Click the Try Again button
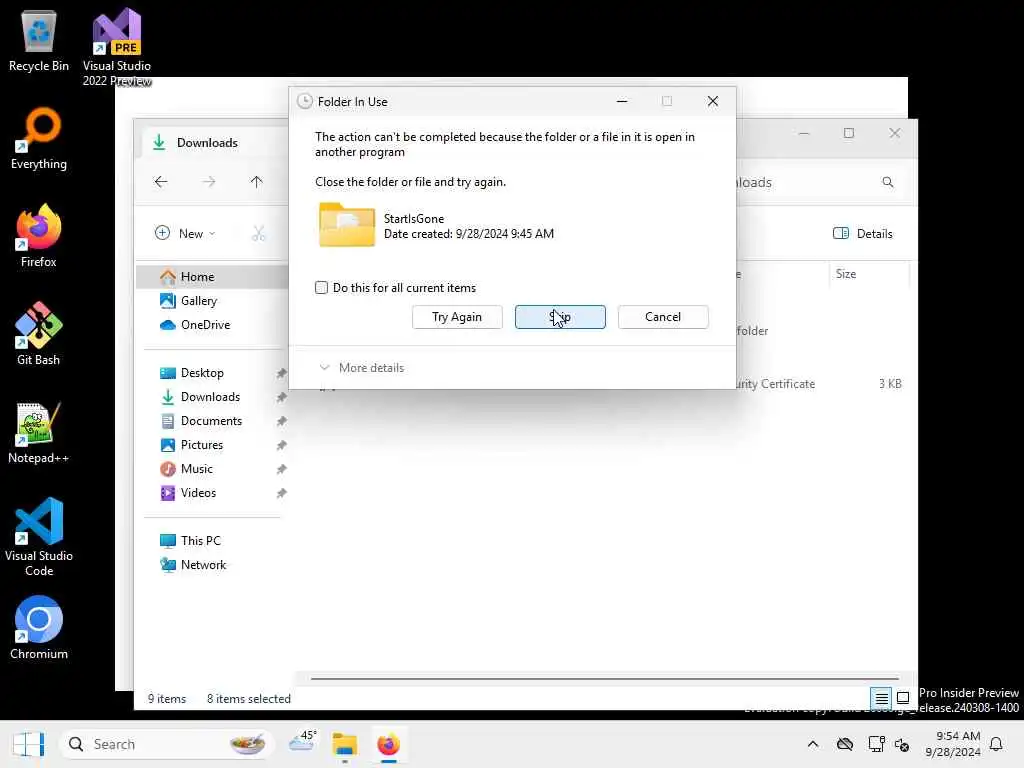This screenshot has height=768, width=1024. [457, 317]
